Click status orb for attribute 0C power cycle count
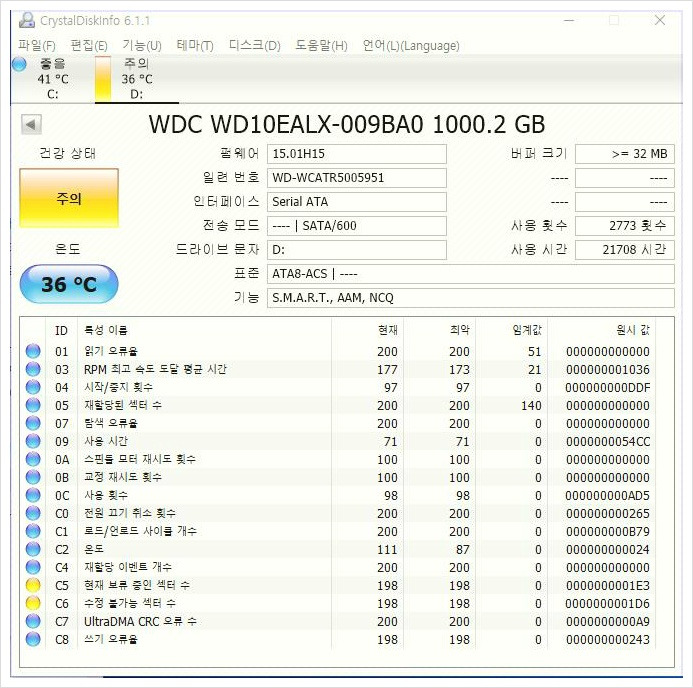The width and height of the screenshot is (693, 688). tap(33, 495)
